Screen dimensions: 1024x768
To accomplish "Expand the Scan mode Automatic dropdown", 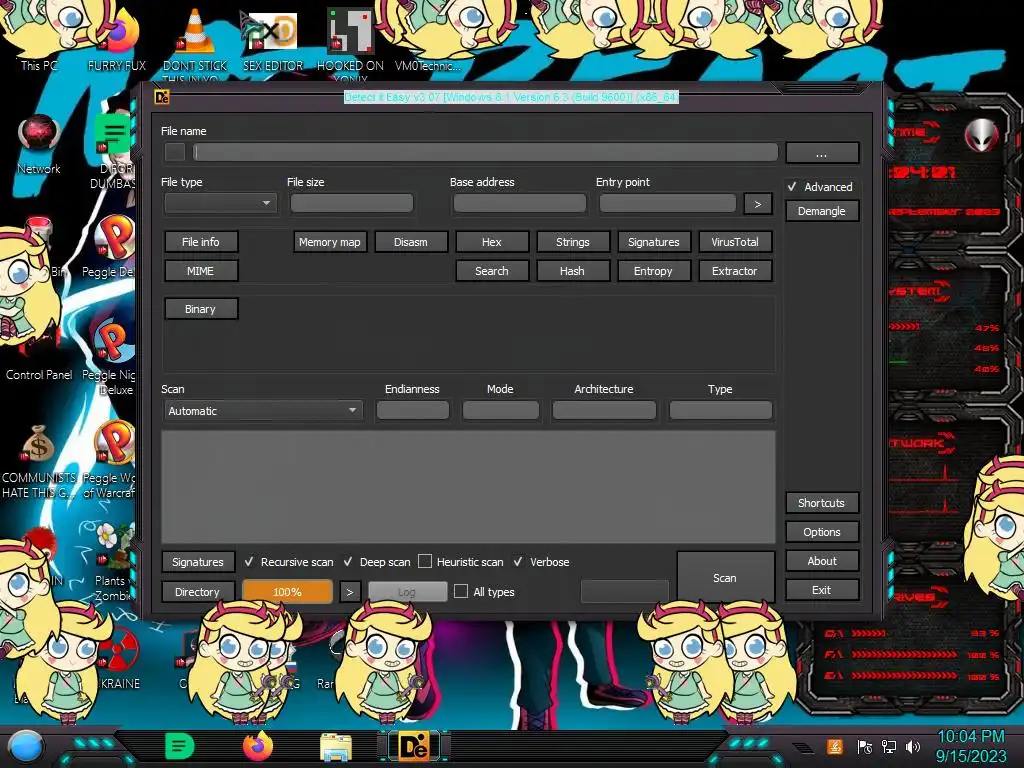I will [x=263, y=411].
